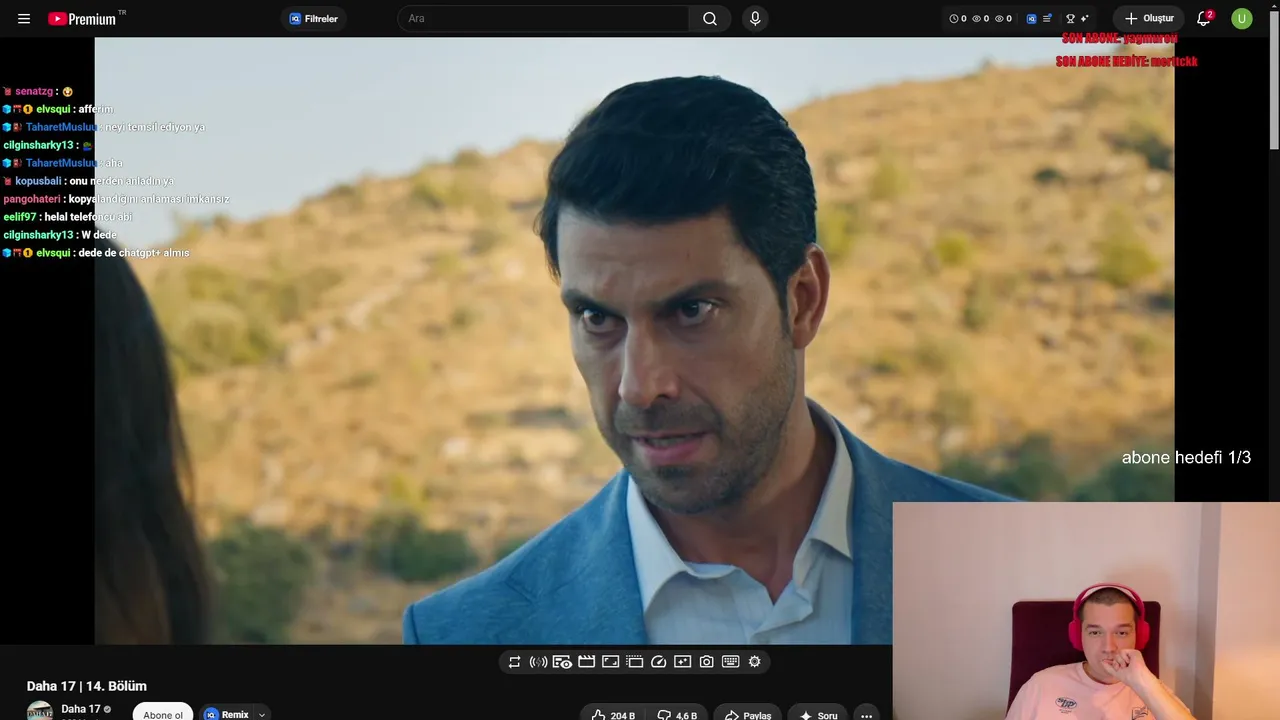Click the sparkle icon beside the trophy
The height and width of the screenshot is (720, 1280).
pos(1085,19)
